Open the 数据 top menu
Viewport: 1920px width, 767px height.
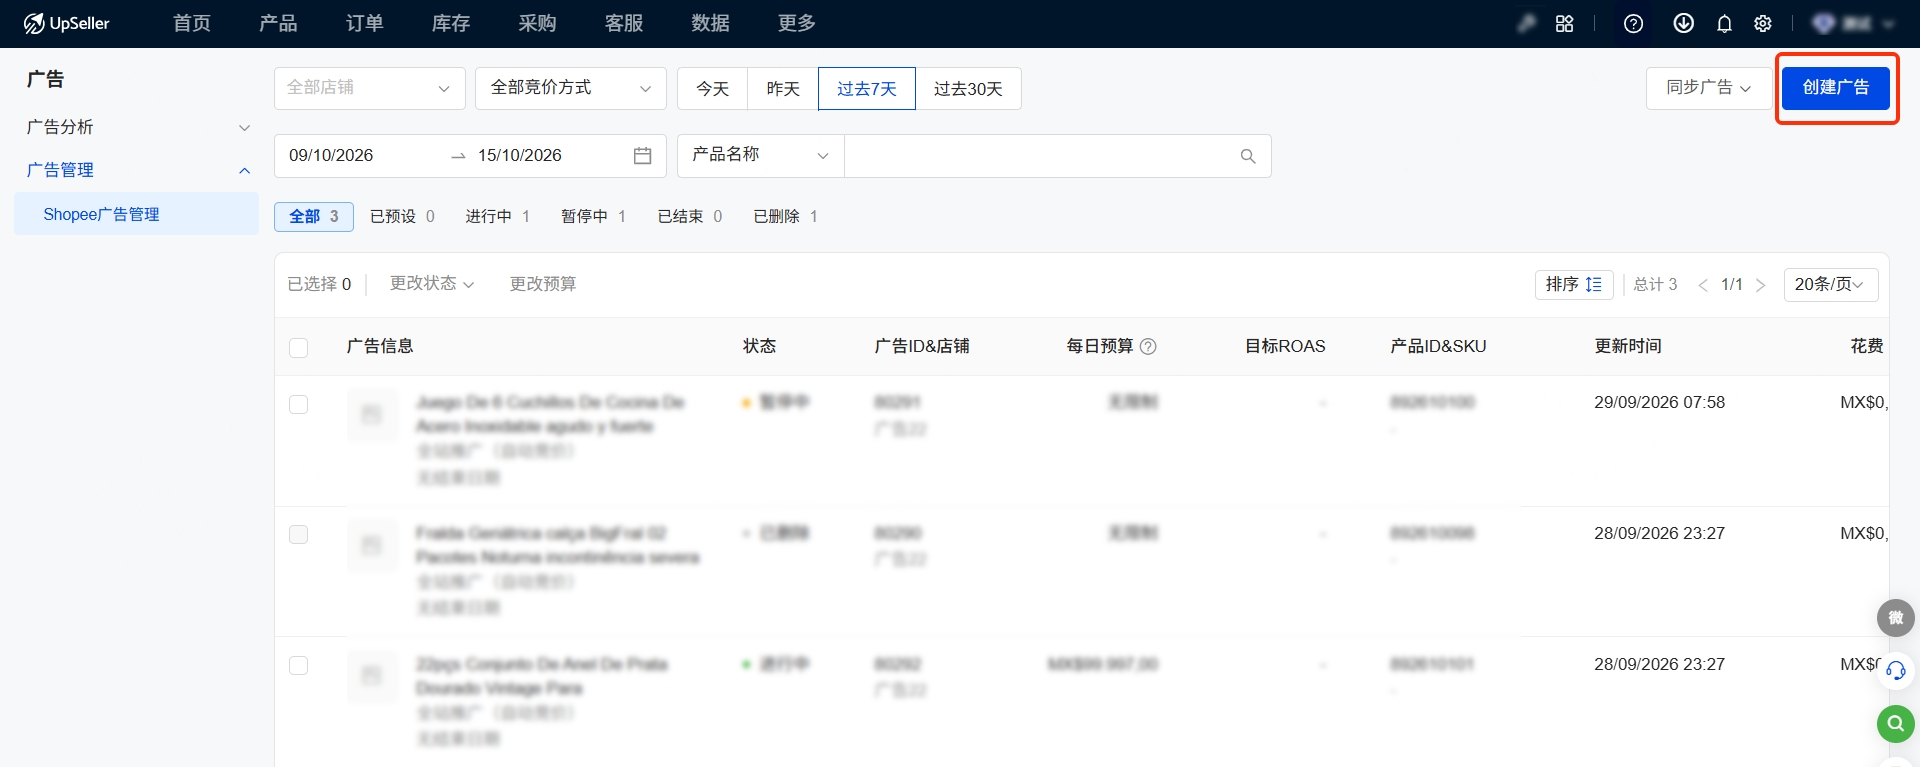[x=711, y=23]
